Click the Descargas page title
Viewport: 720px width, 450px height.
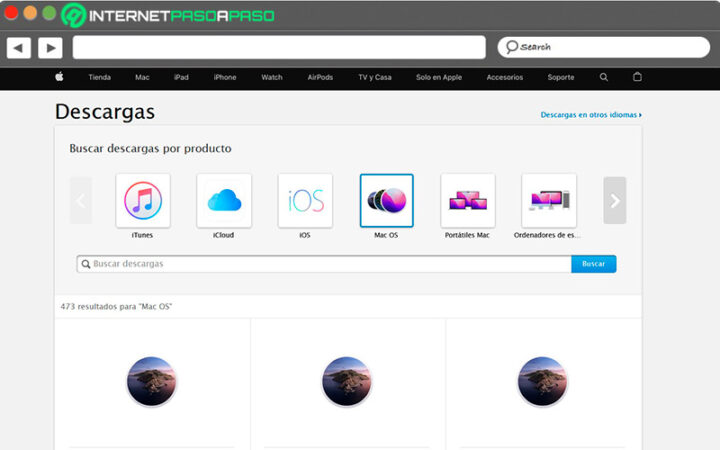pos(105,112)
